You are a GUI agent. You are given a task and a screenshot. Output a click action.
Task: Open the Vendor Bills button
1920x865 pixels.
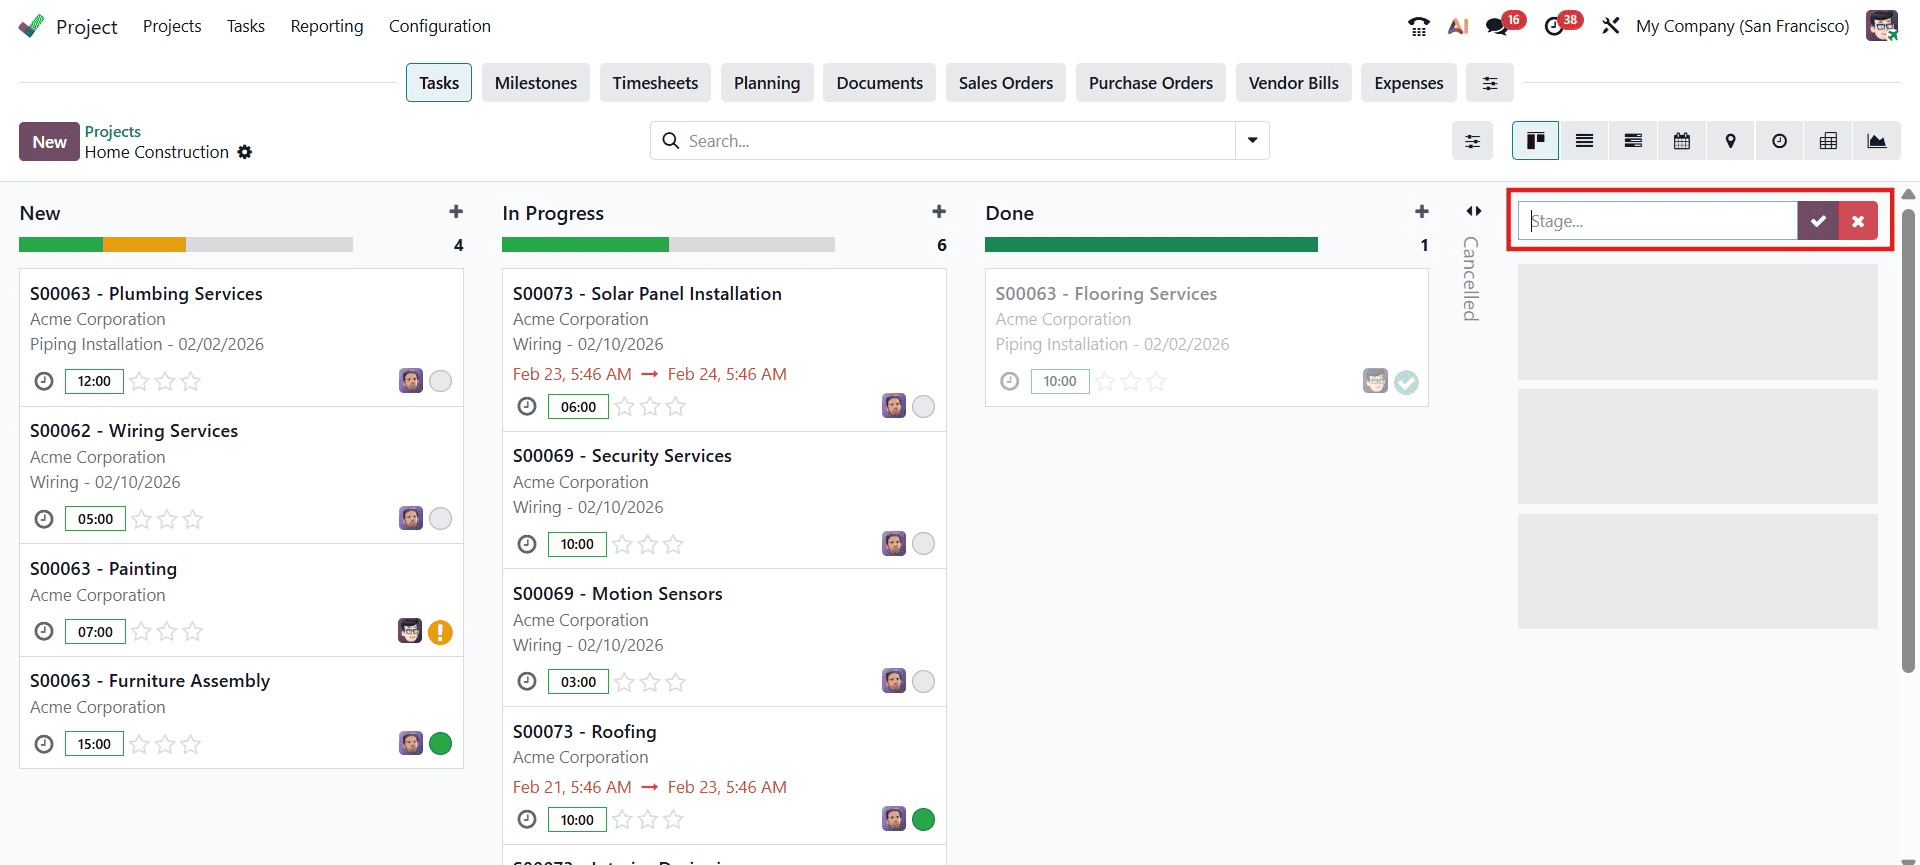click(1294, 83)
